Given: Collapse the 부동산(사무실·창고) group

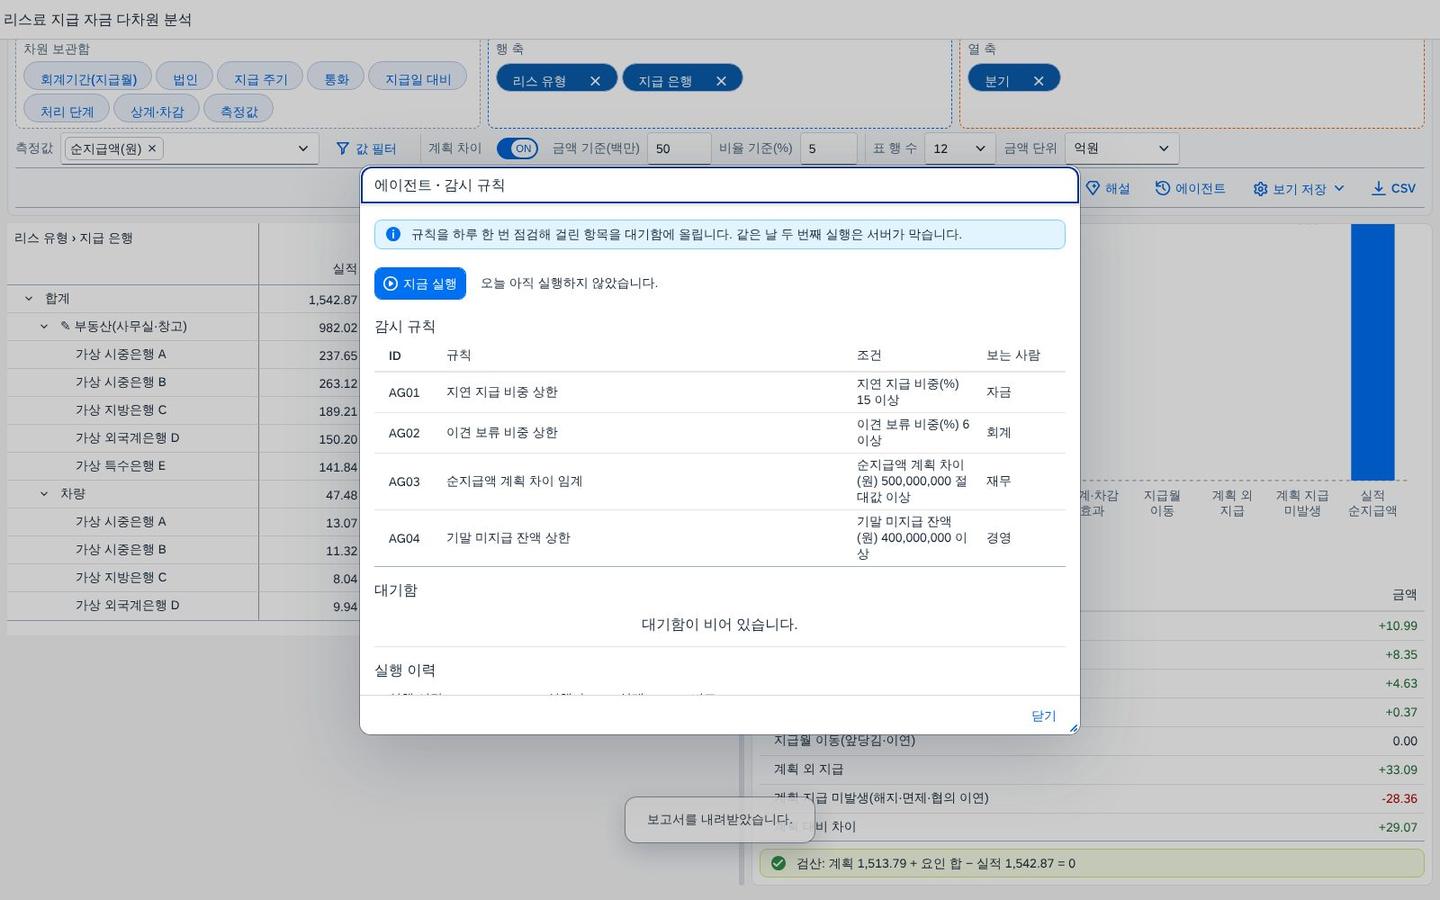Looking at the screenshot, I should point(44,326).
